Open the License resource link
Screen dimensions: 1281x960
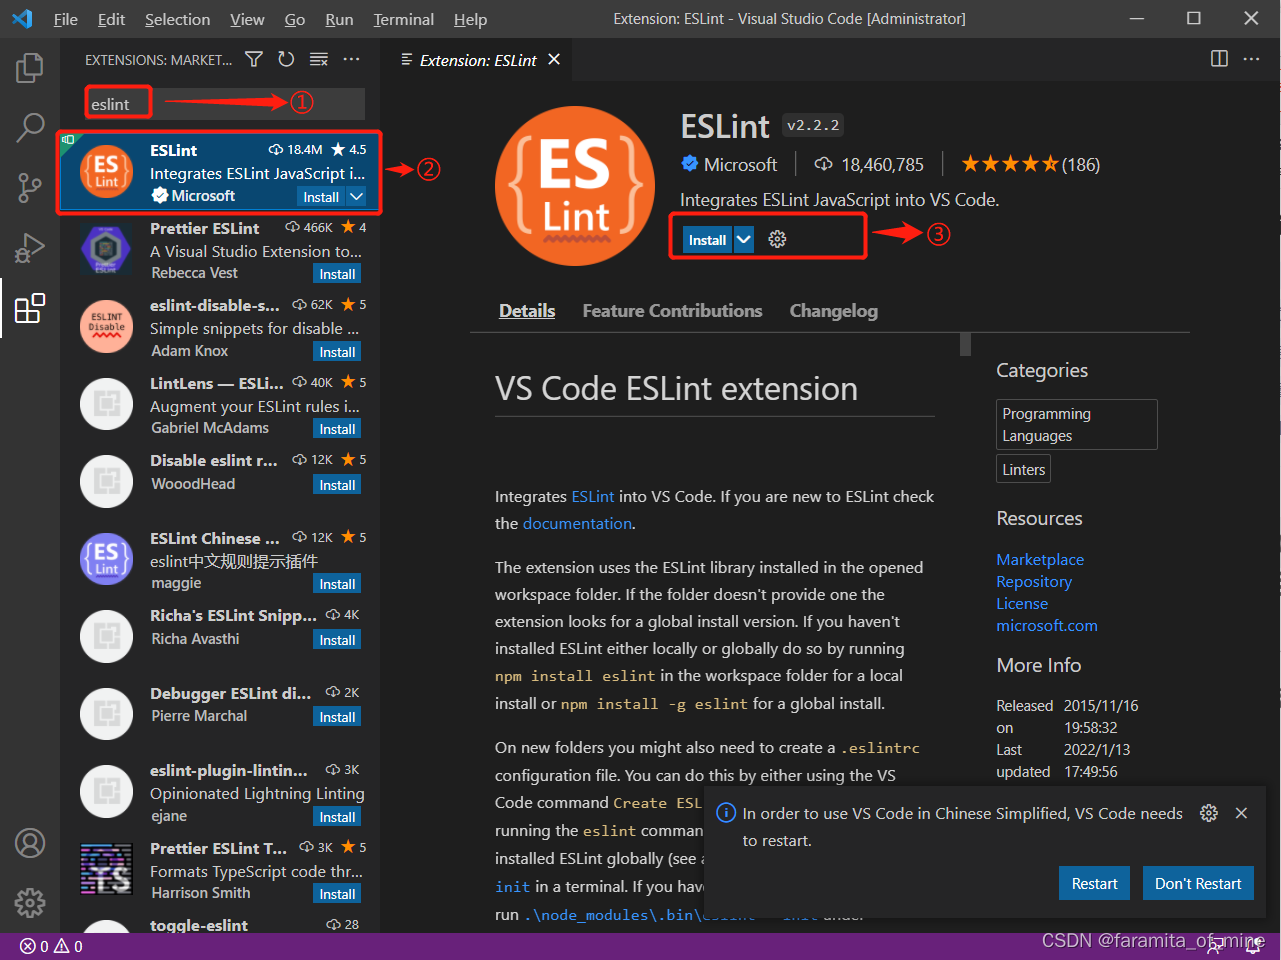pyautogui.click(x=1022, y=603)
